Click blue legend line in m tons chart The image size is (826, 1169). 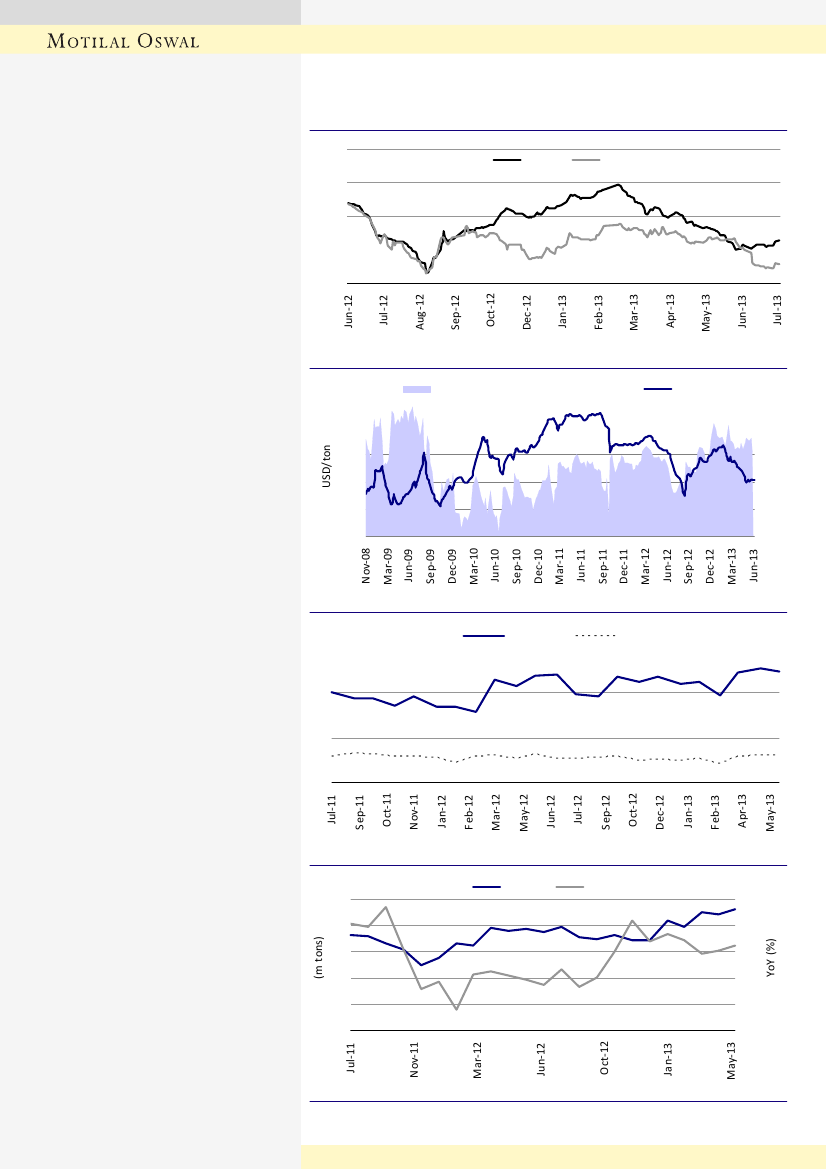click(487, 886)
